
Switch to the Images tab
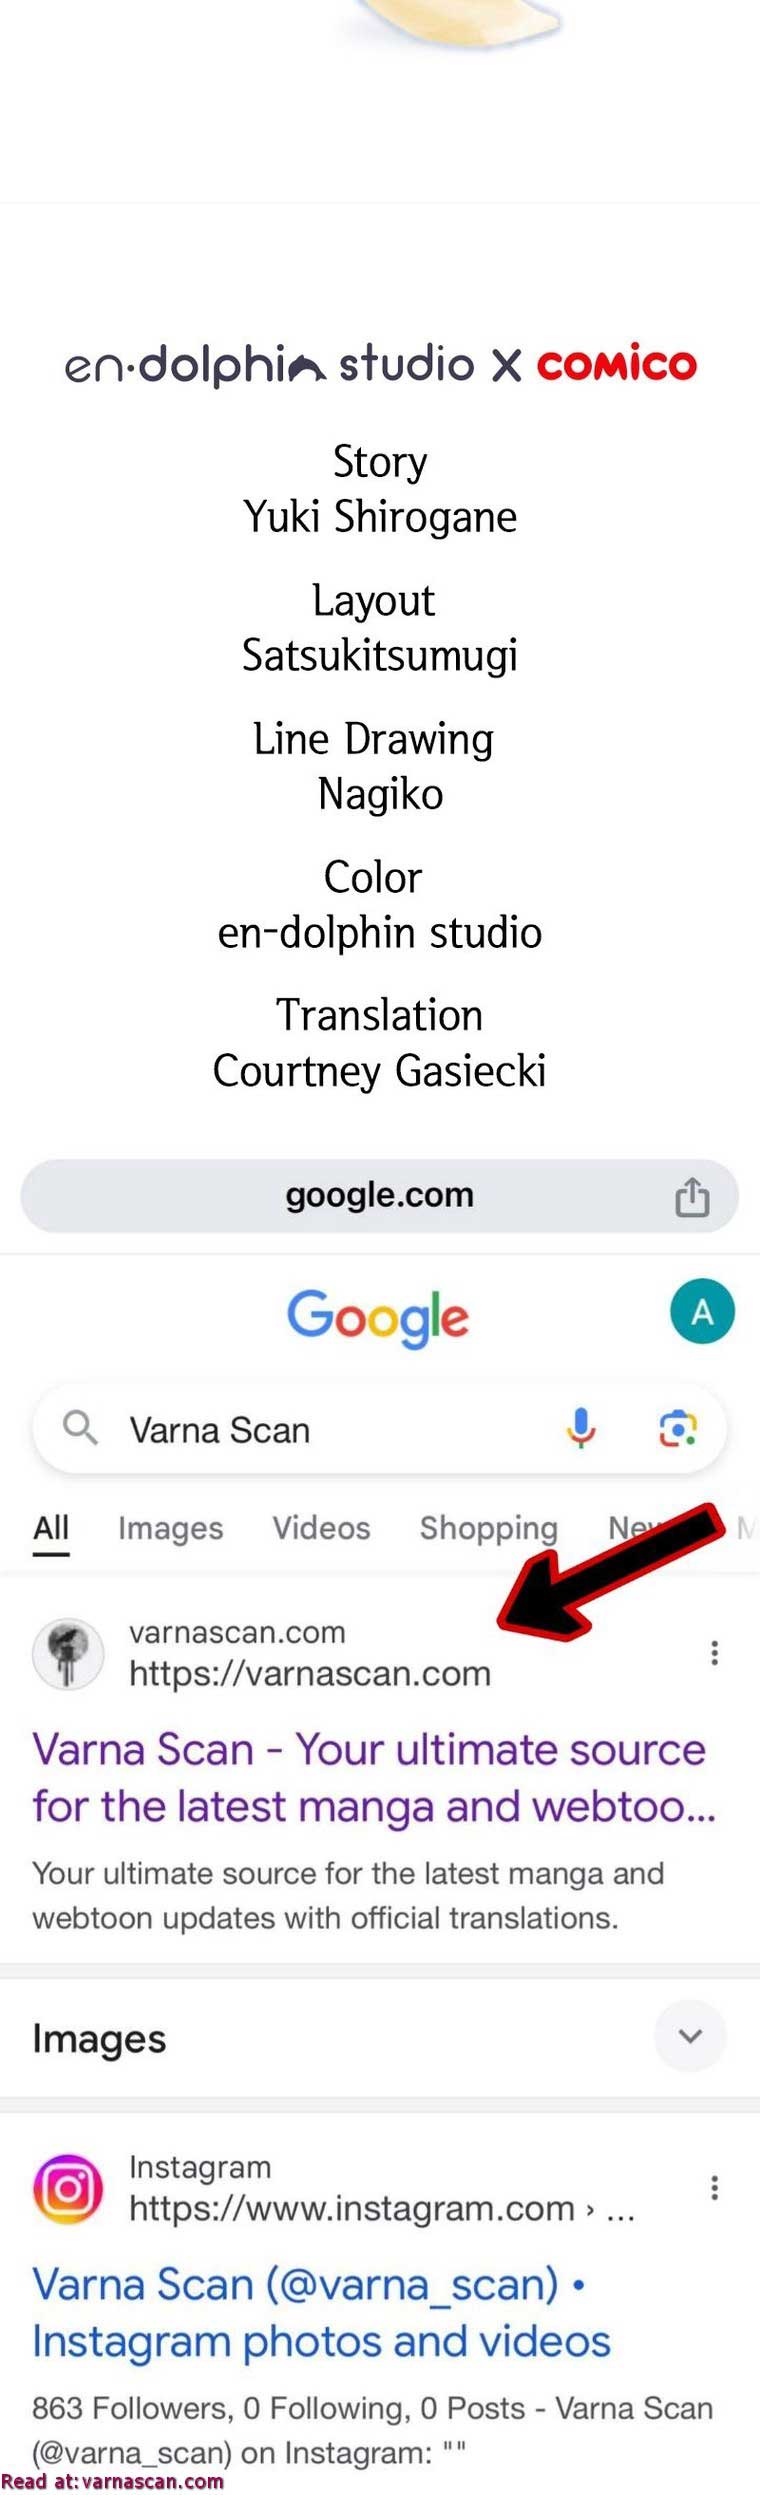click(170, 1528)
